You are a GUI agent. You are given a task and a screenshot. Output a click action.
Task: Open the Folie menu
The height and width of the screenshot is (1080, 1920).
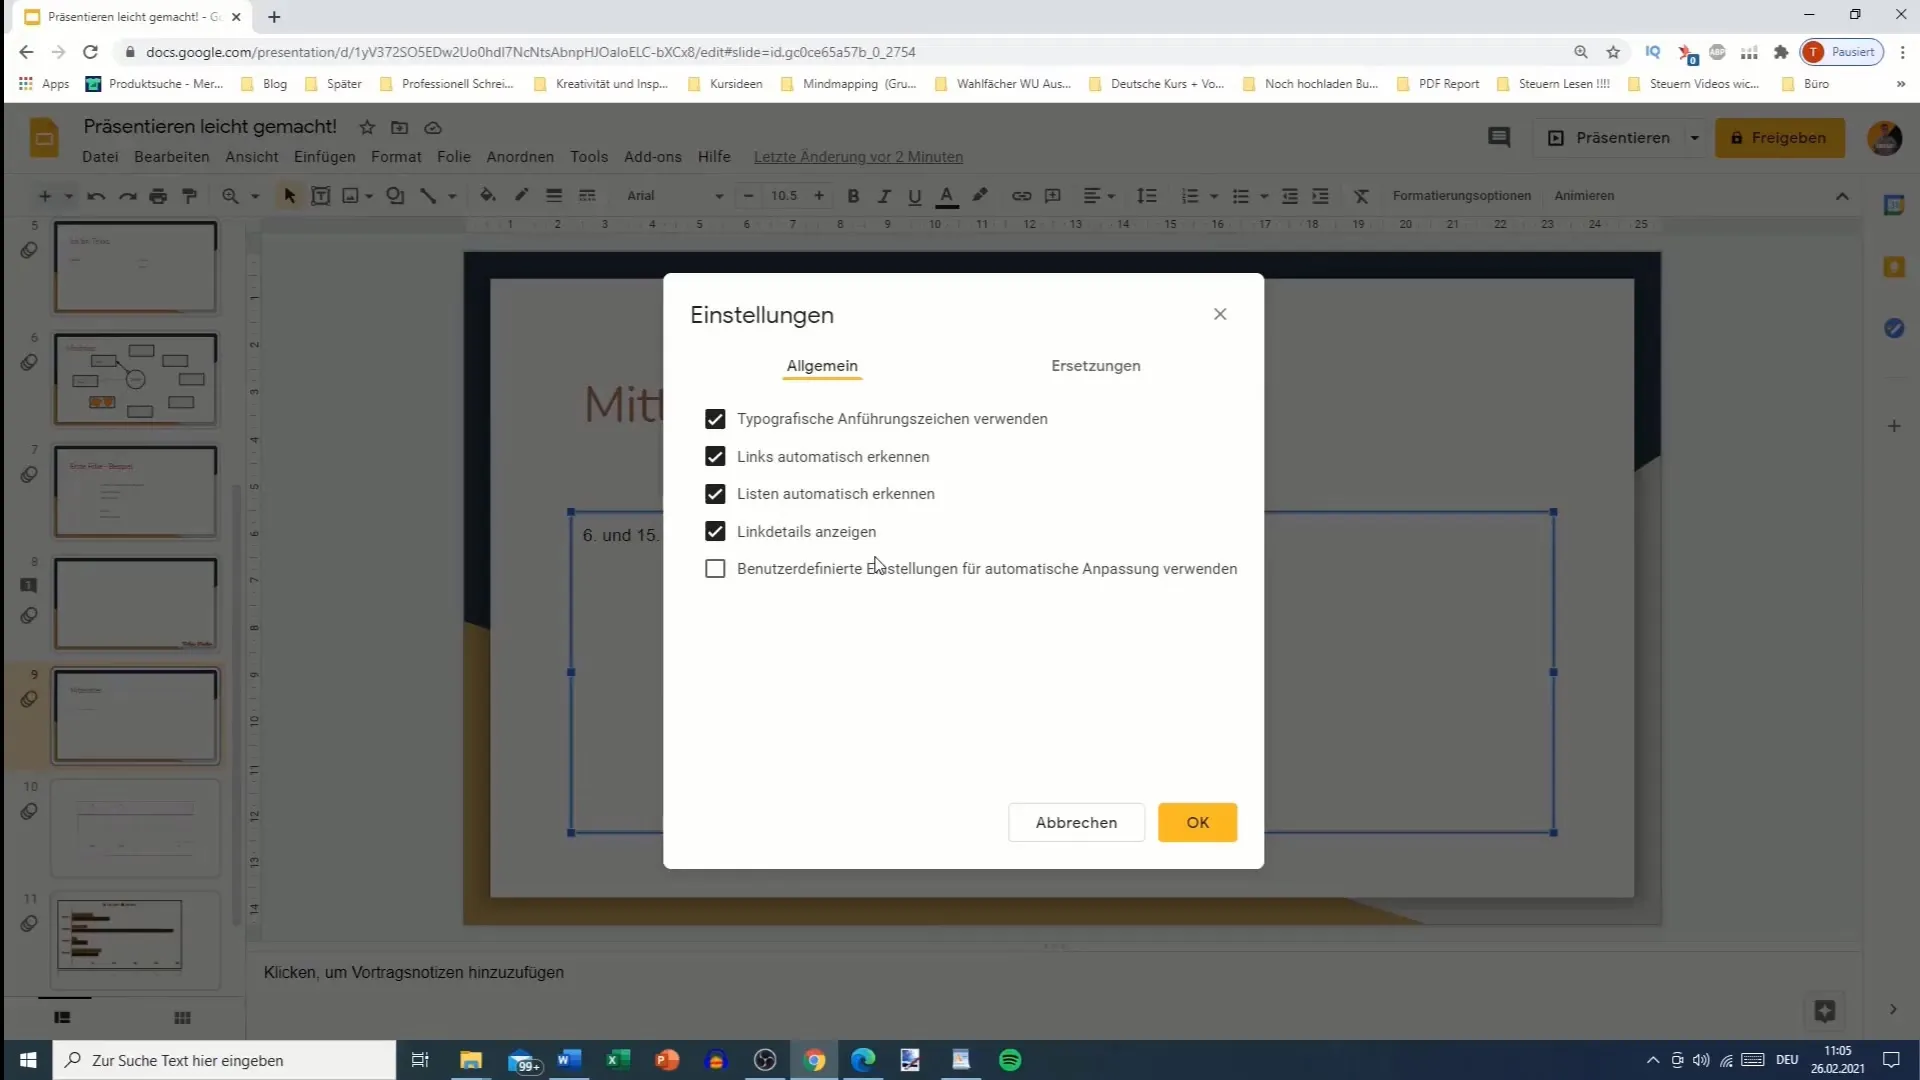pyautogui.click(x=453, y=157)
